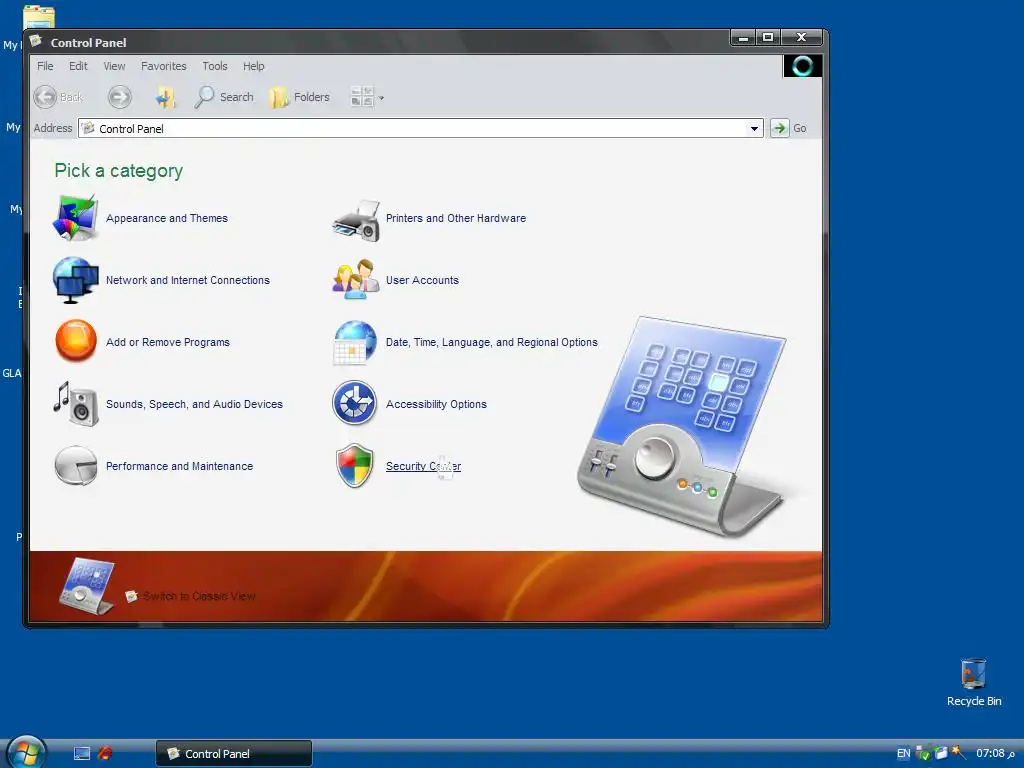1024x768 pixels.
Task: Open the Accessibility Options text link
Action: [x=436, y=404]
